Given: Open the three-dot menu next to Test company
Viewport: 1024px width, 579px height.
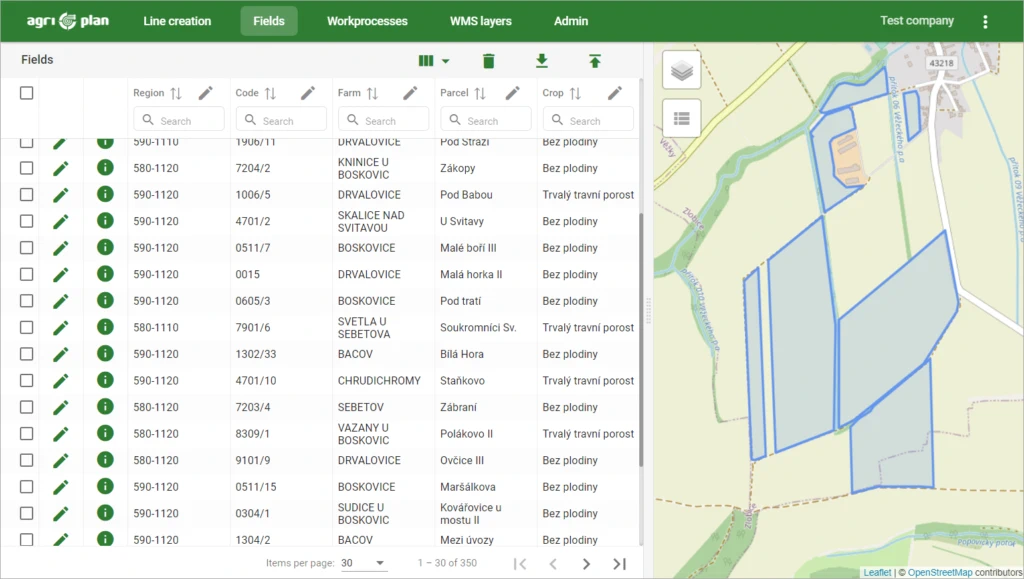Looking at the screenshot, I should pyautogui.click(x=985, y=20).
